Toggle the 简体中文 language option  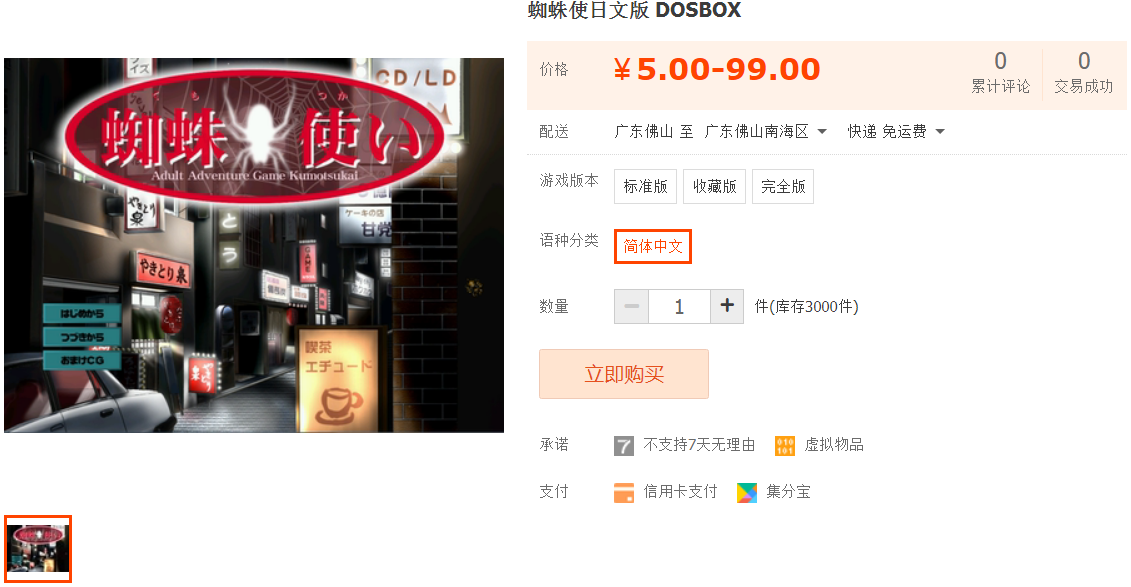point(653,247)
